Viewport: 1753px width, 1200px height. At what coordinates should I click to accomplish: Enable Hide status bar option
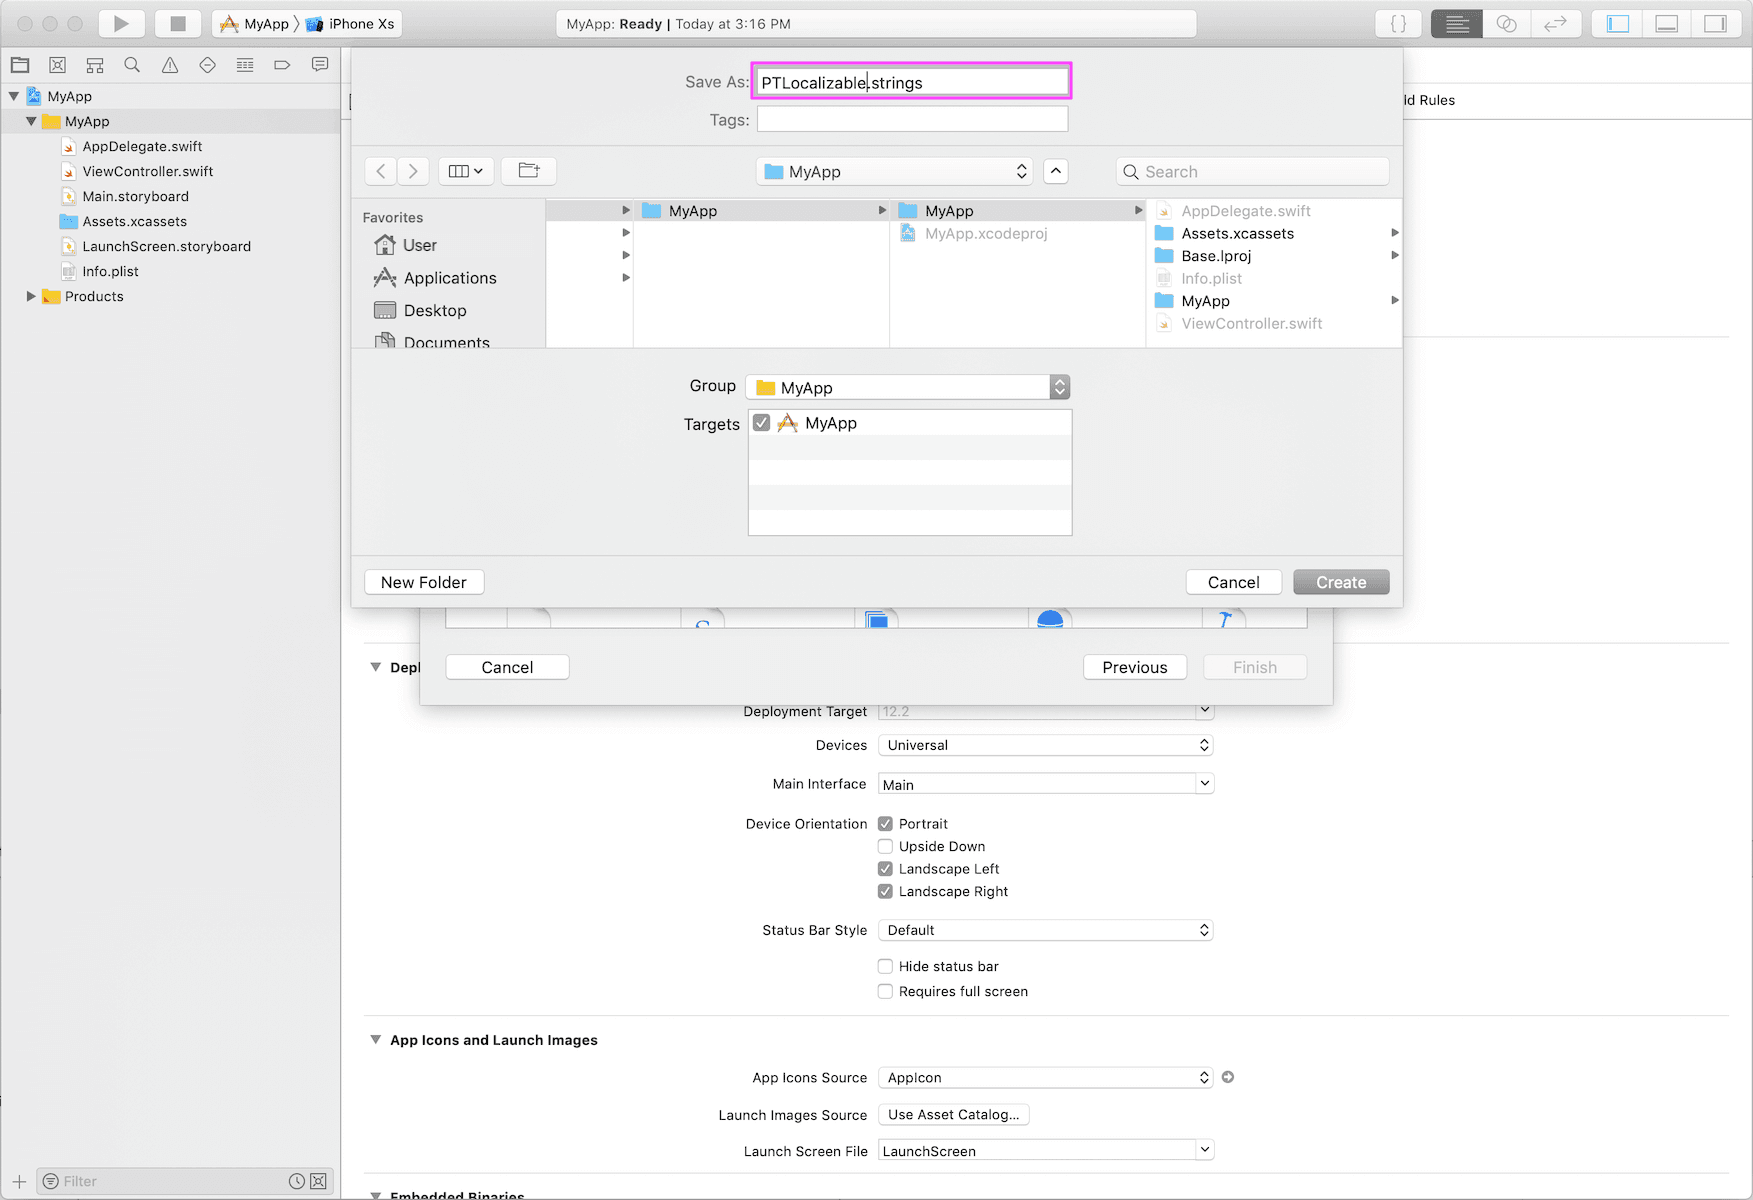[885, 967]
